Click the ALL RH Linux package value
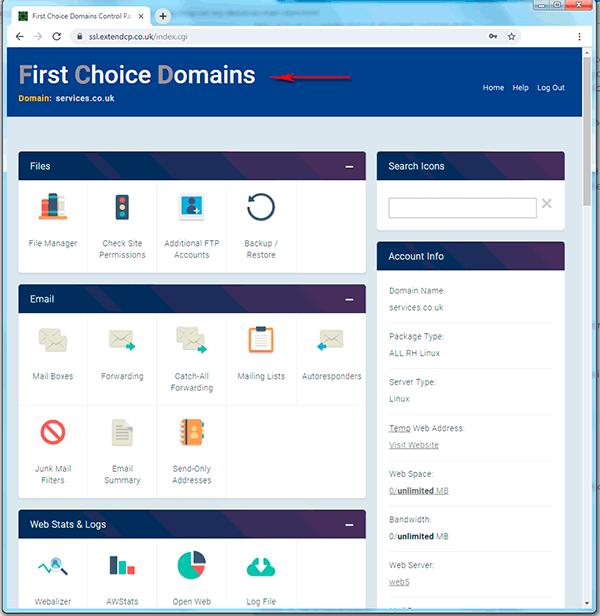 pyautogui.click(x=414, y=353)
